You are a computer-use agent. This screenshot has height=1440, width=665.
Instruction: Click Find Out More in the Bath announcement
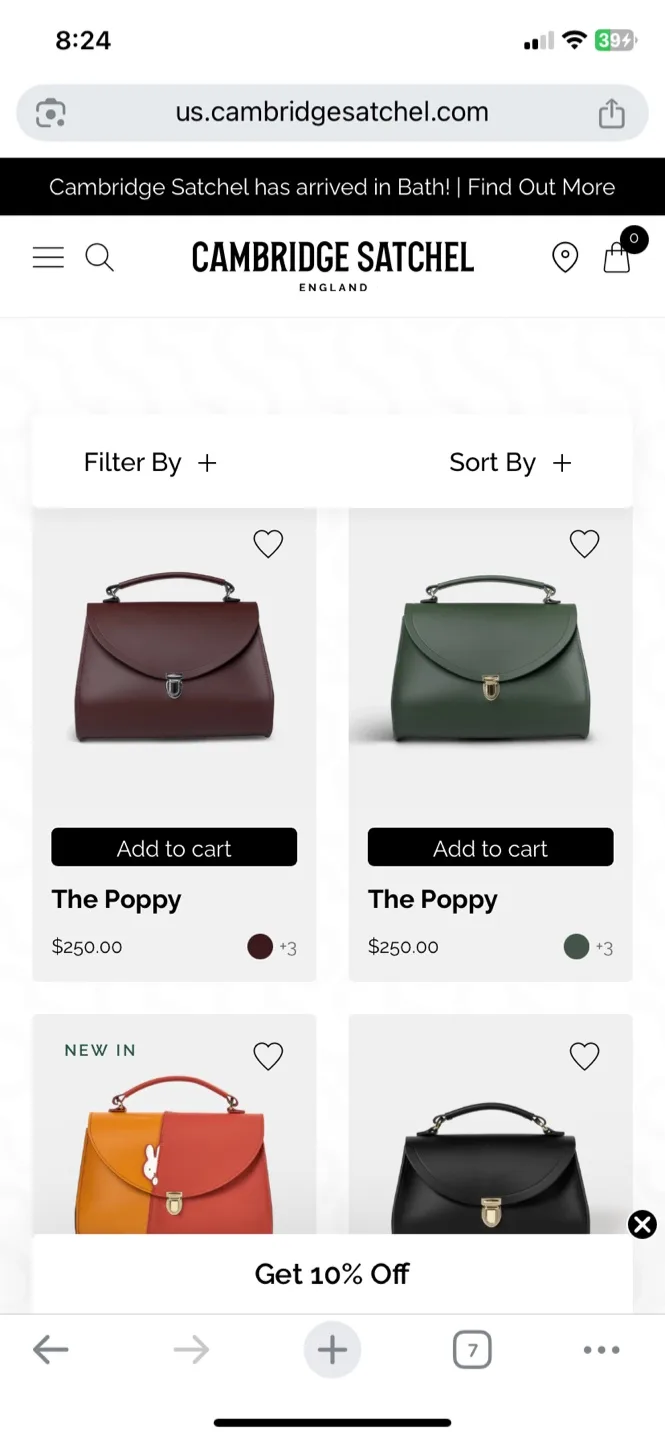coord(541,187)
